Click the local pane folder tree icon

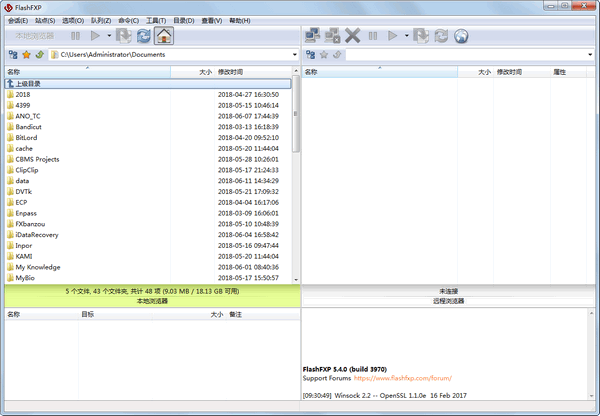pyautogui.click(x=13, y=54)
